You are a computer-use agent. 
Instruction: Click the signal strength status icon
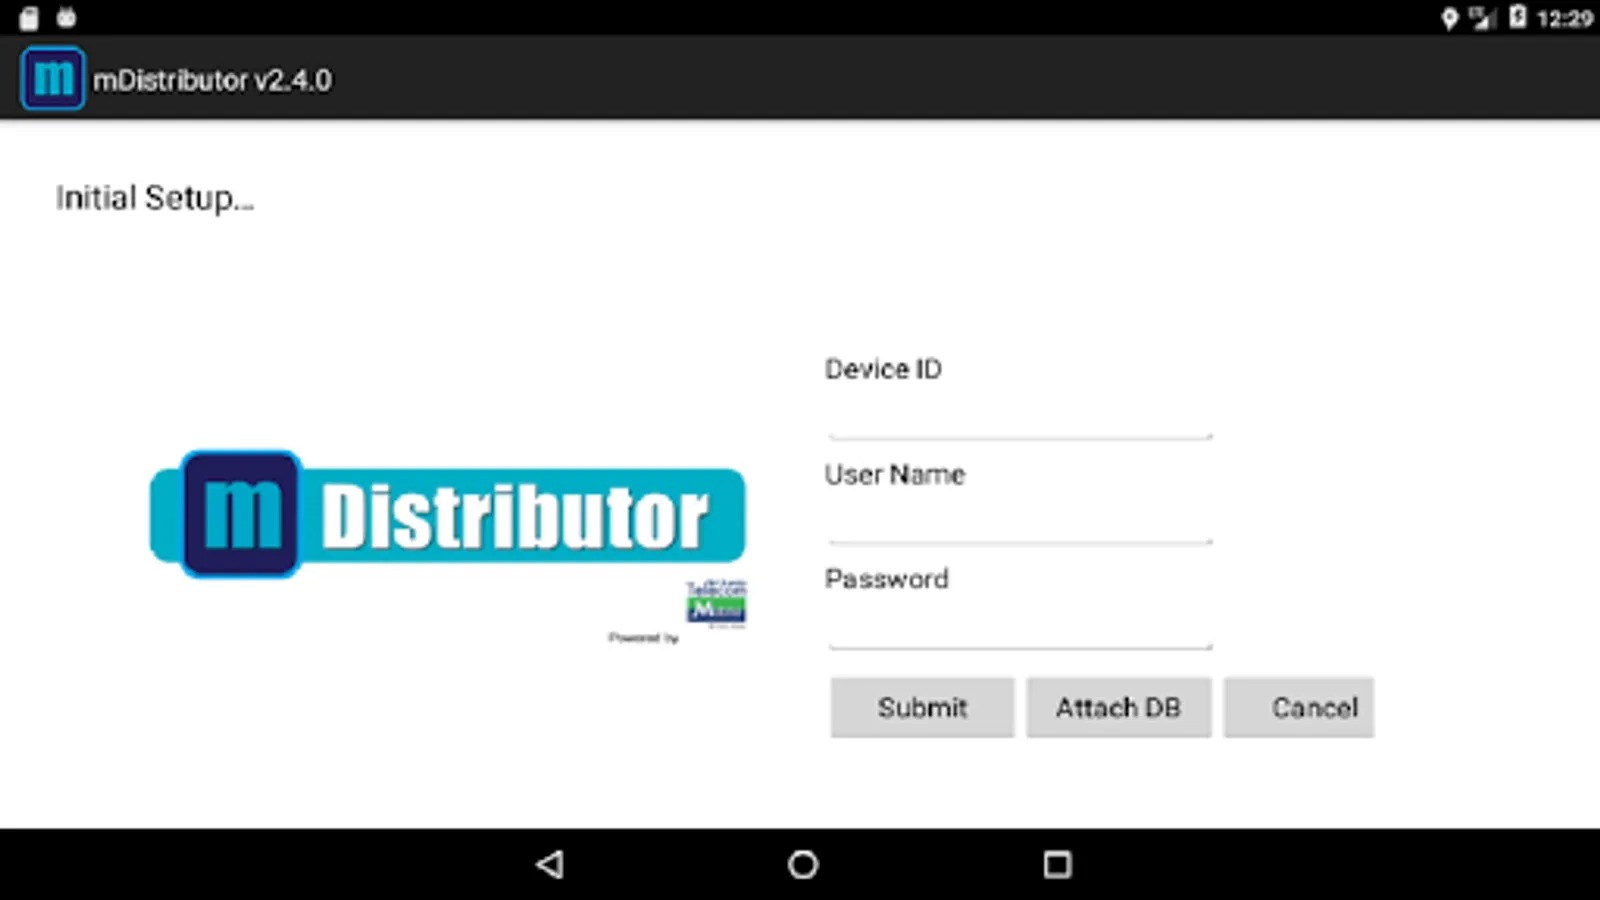coord(1482,18)
